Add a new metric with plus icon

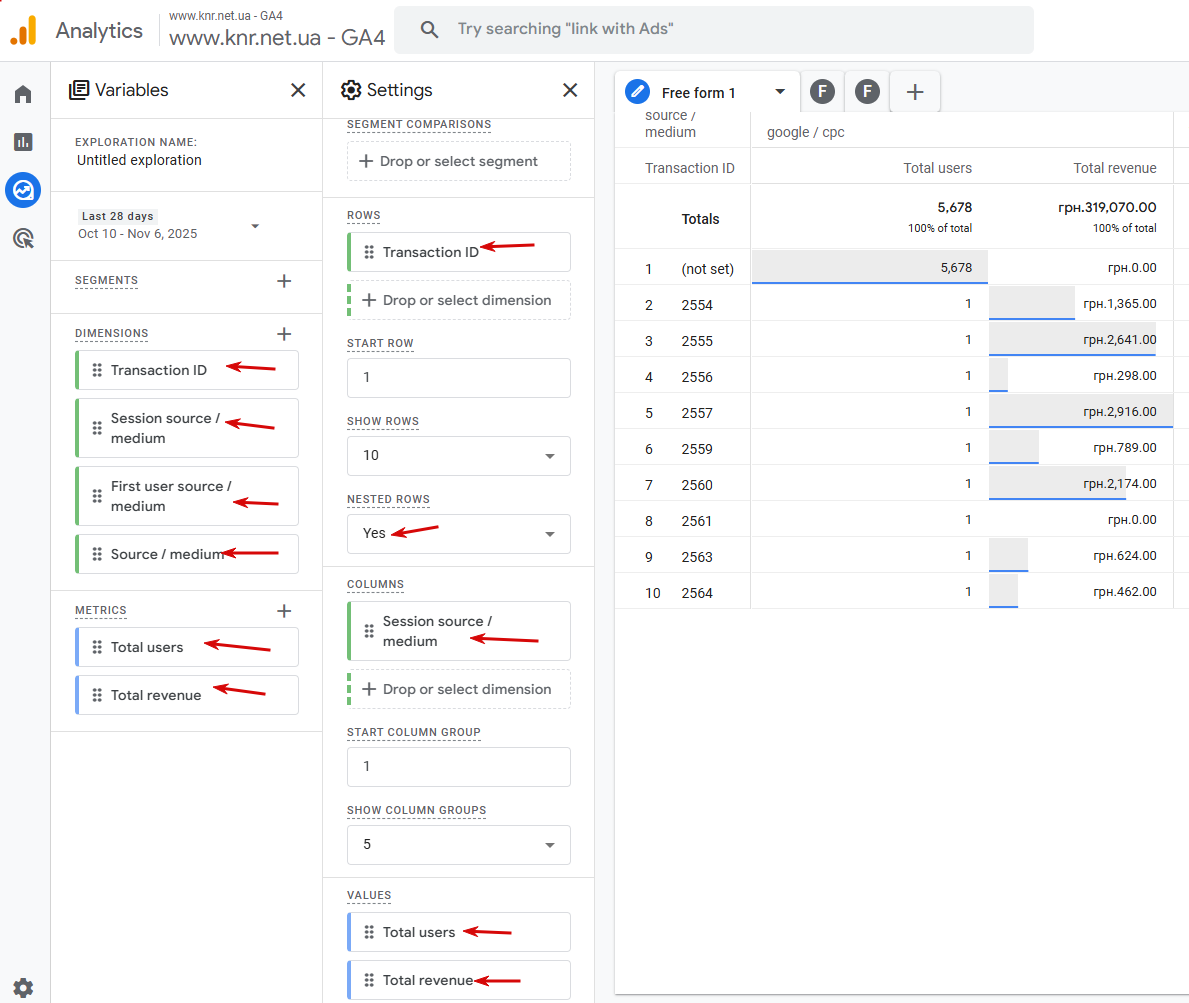pyautogui.click(x=284, y=611)
